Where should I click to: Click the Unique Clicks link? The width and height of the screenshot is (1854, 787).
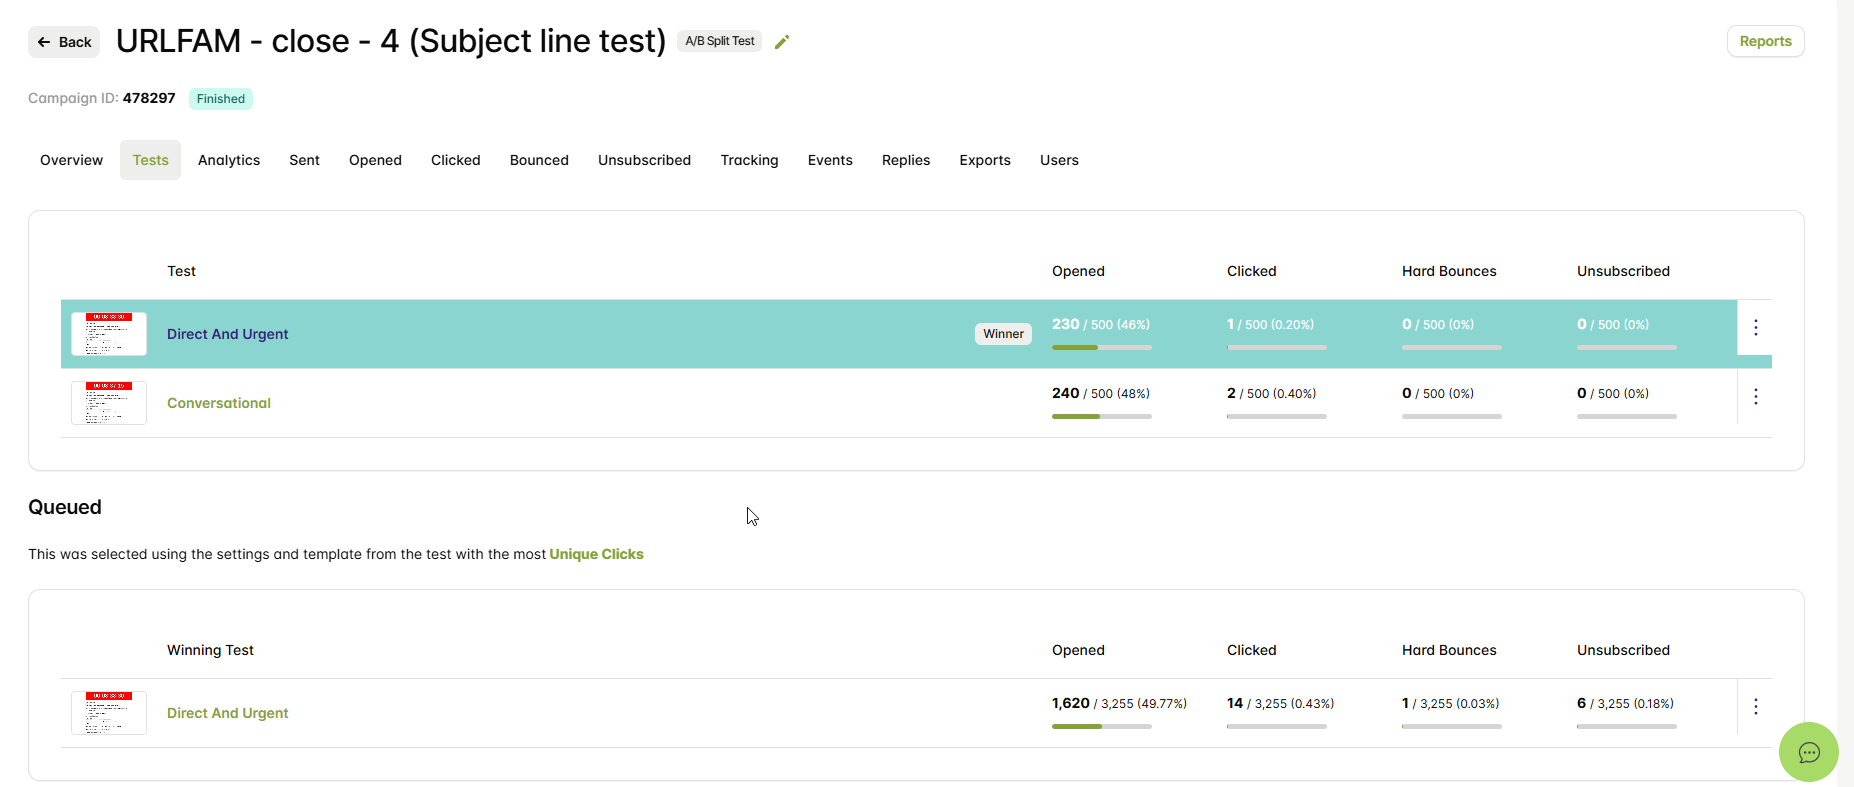click(596, 554)
